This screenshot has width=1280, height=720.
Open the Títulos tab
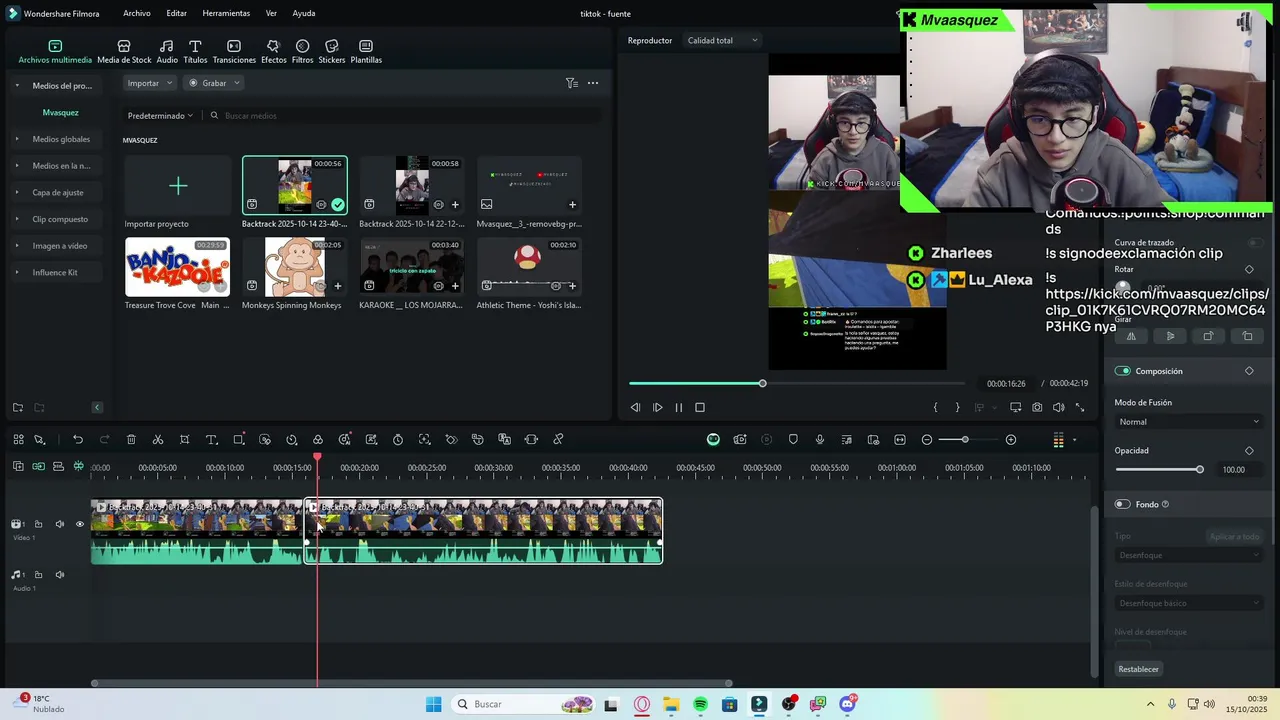[x=195, y=52]
